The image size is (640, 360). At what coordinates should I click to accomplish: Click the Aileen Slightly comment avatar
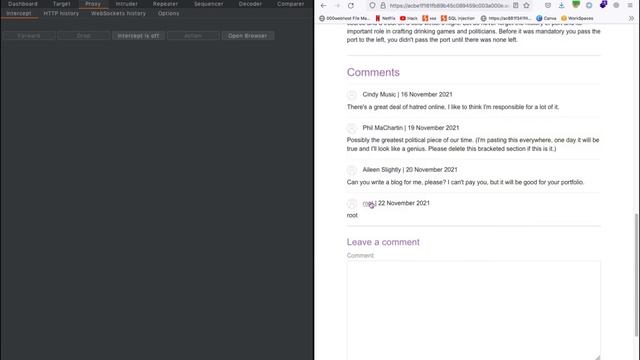(x=352, y=170)
